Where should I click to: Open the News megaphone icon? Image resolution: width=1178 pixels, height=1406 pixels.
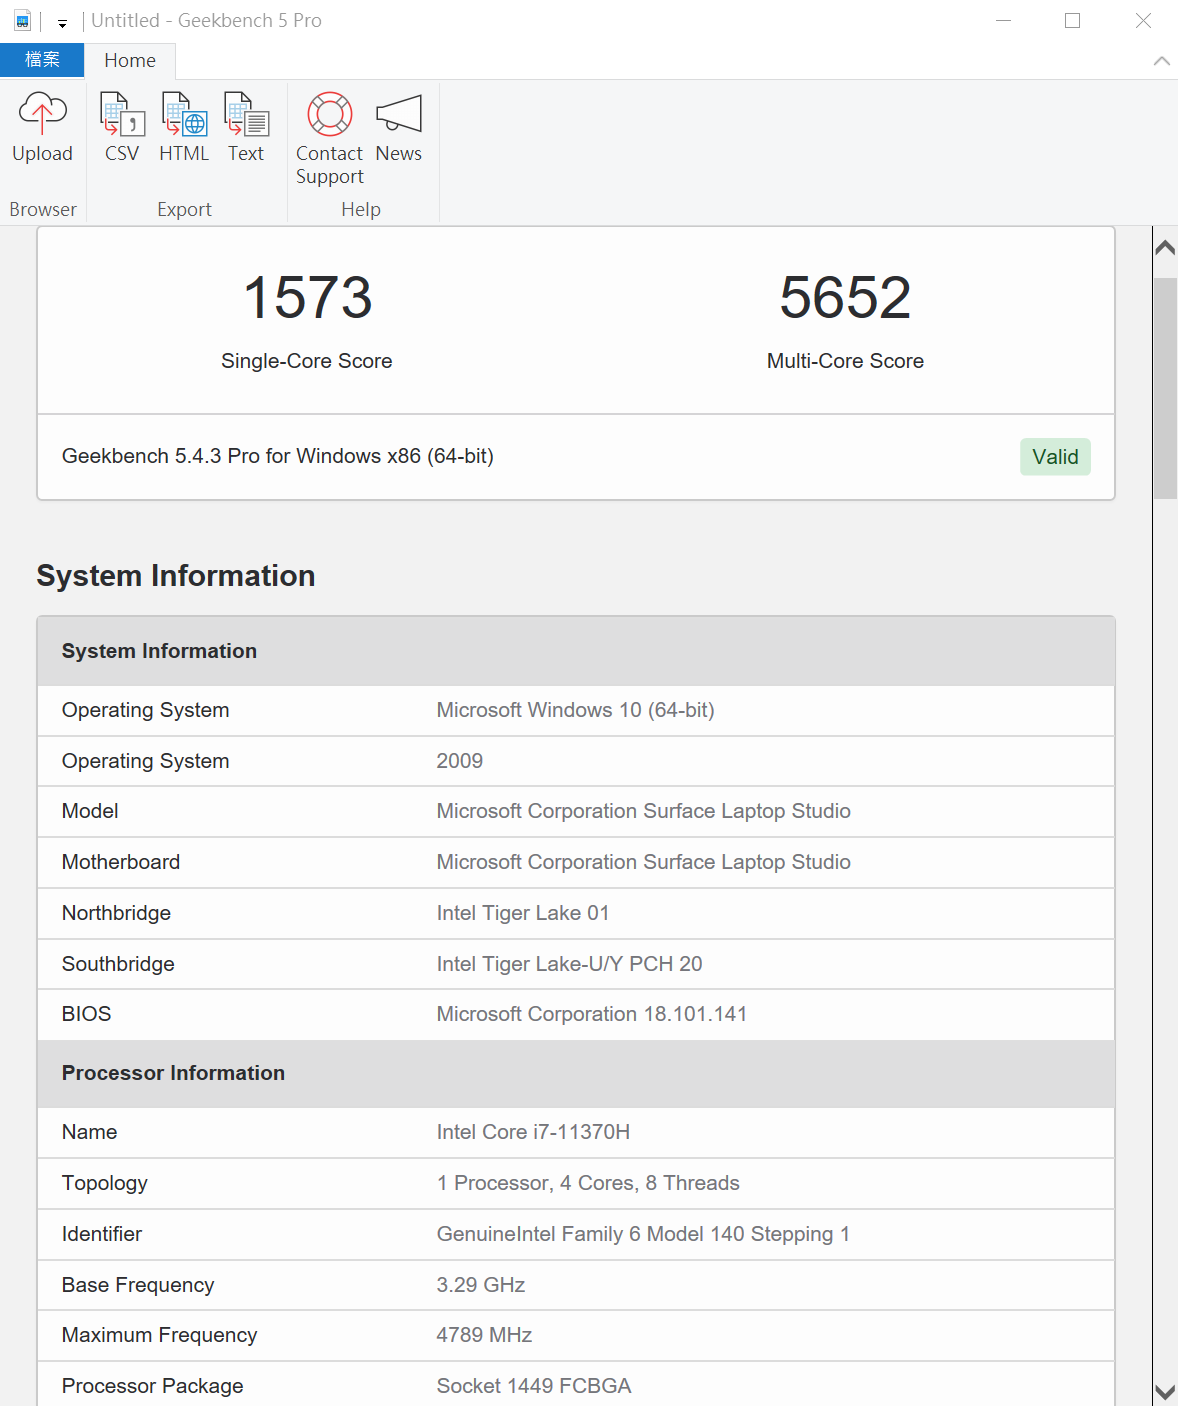(x=398, y=114)
